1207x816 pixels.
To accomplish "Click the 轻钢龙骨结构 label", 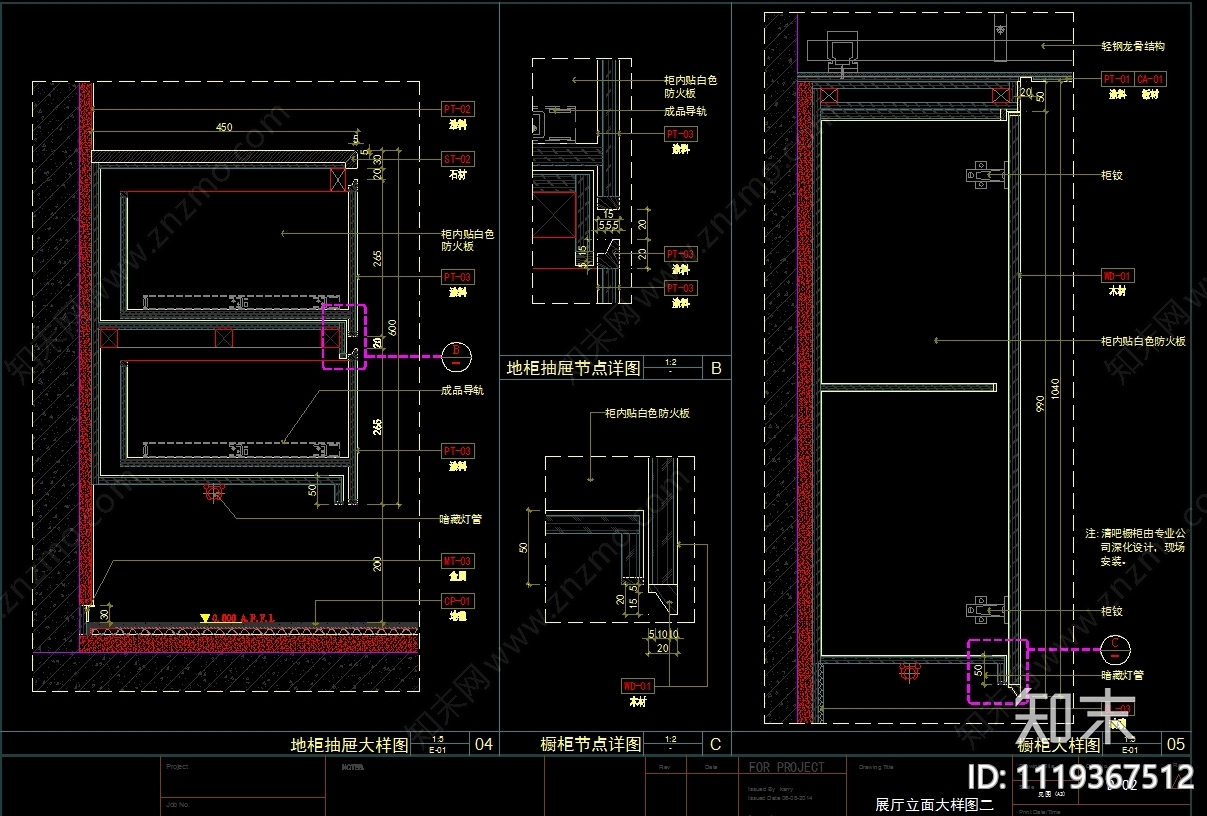I will pos(1133,46).
